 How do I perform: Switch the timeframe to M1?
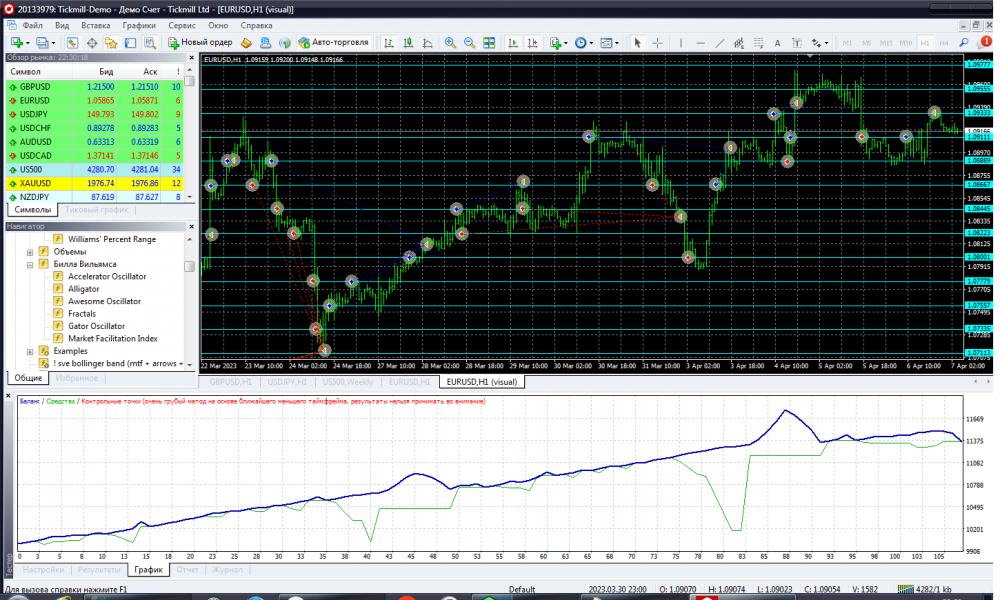[847, 43]
